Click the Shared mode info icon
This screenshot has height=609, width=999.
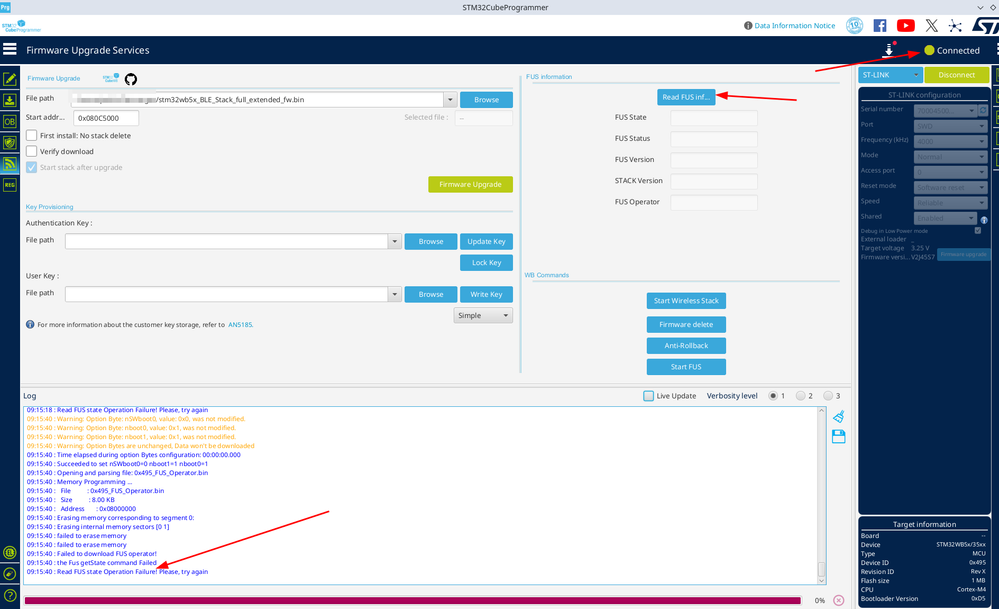(984, 220)
